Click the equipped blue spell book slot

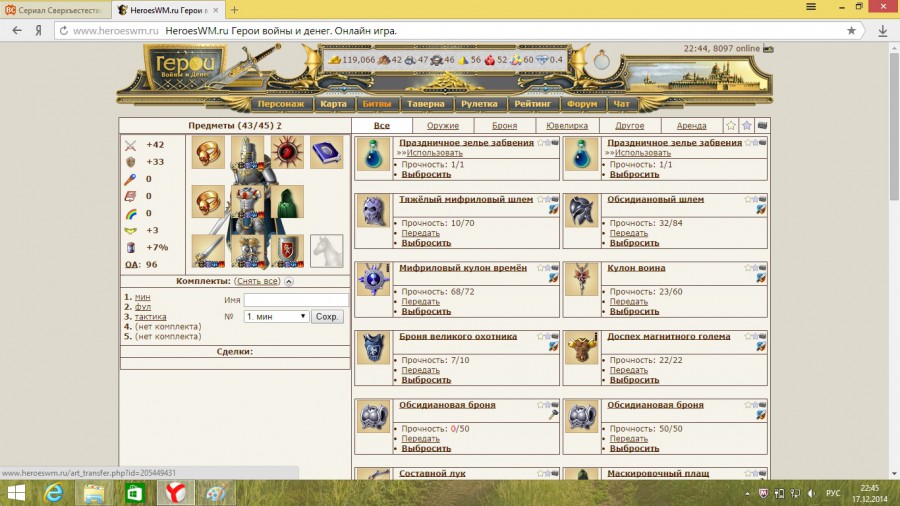pos(327,152)
